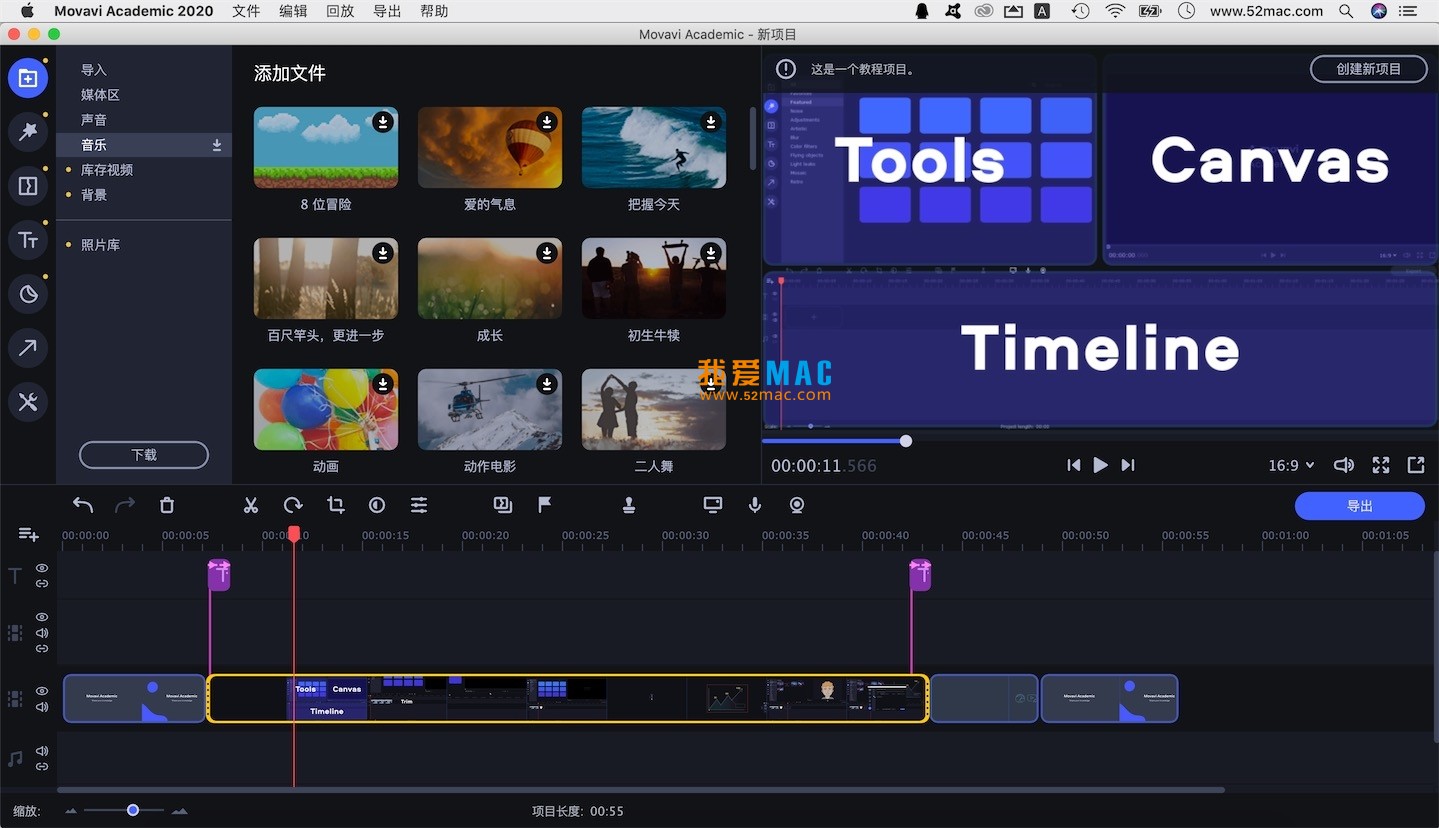
Task: Skip to next frame in preview
Action: coord(1128,465)
